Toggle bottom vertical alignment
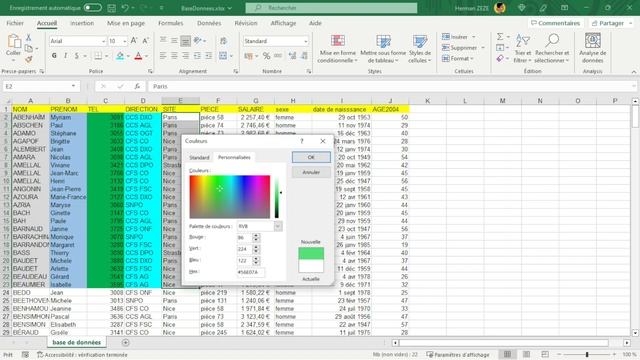 [185, 40]
